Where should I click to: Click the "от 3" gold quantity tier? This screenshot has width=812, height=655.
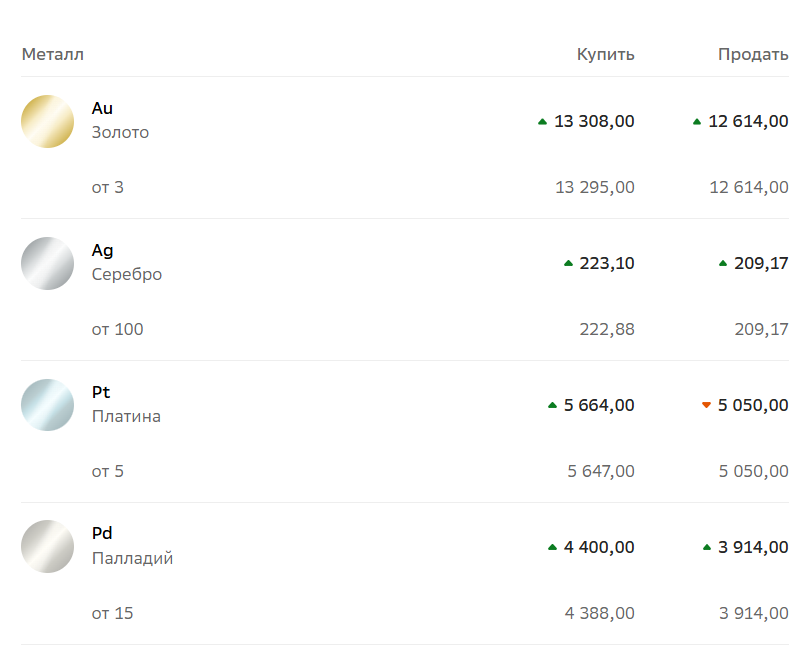[108, 187]
